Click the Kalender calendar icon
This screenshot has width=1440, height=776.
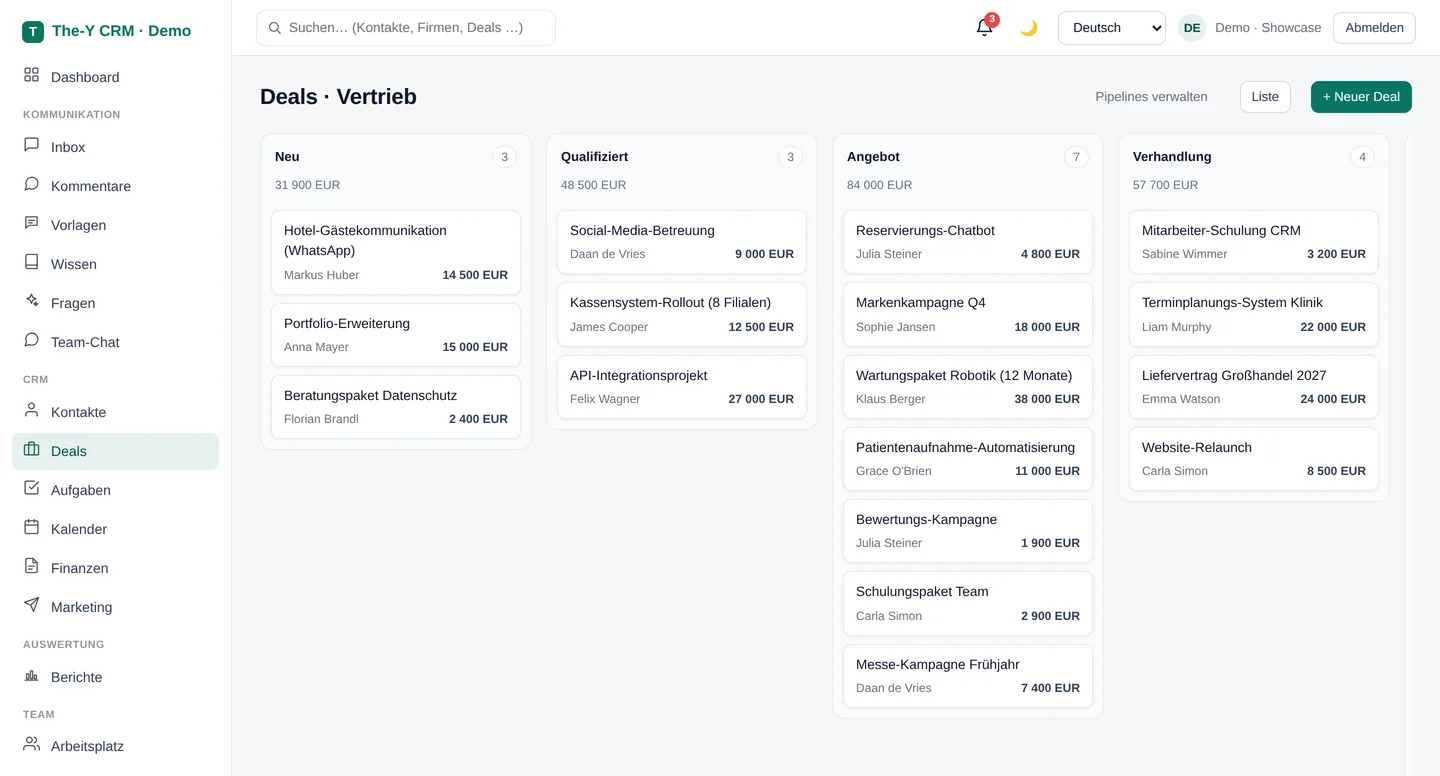32,527
